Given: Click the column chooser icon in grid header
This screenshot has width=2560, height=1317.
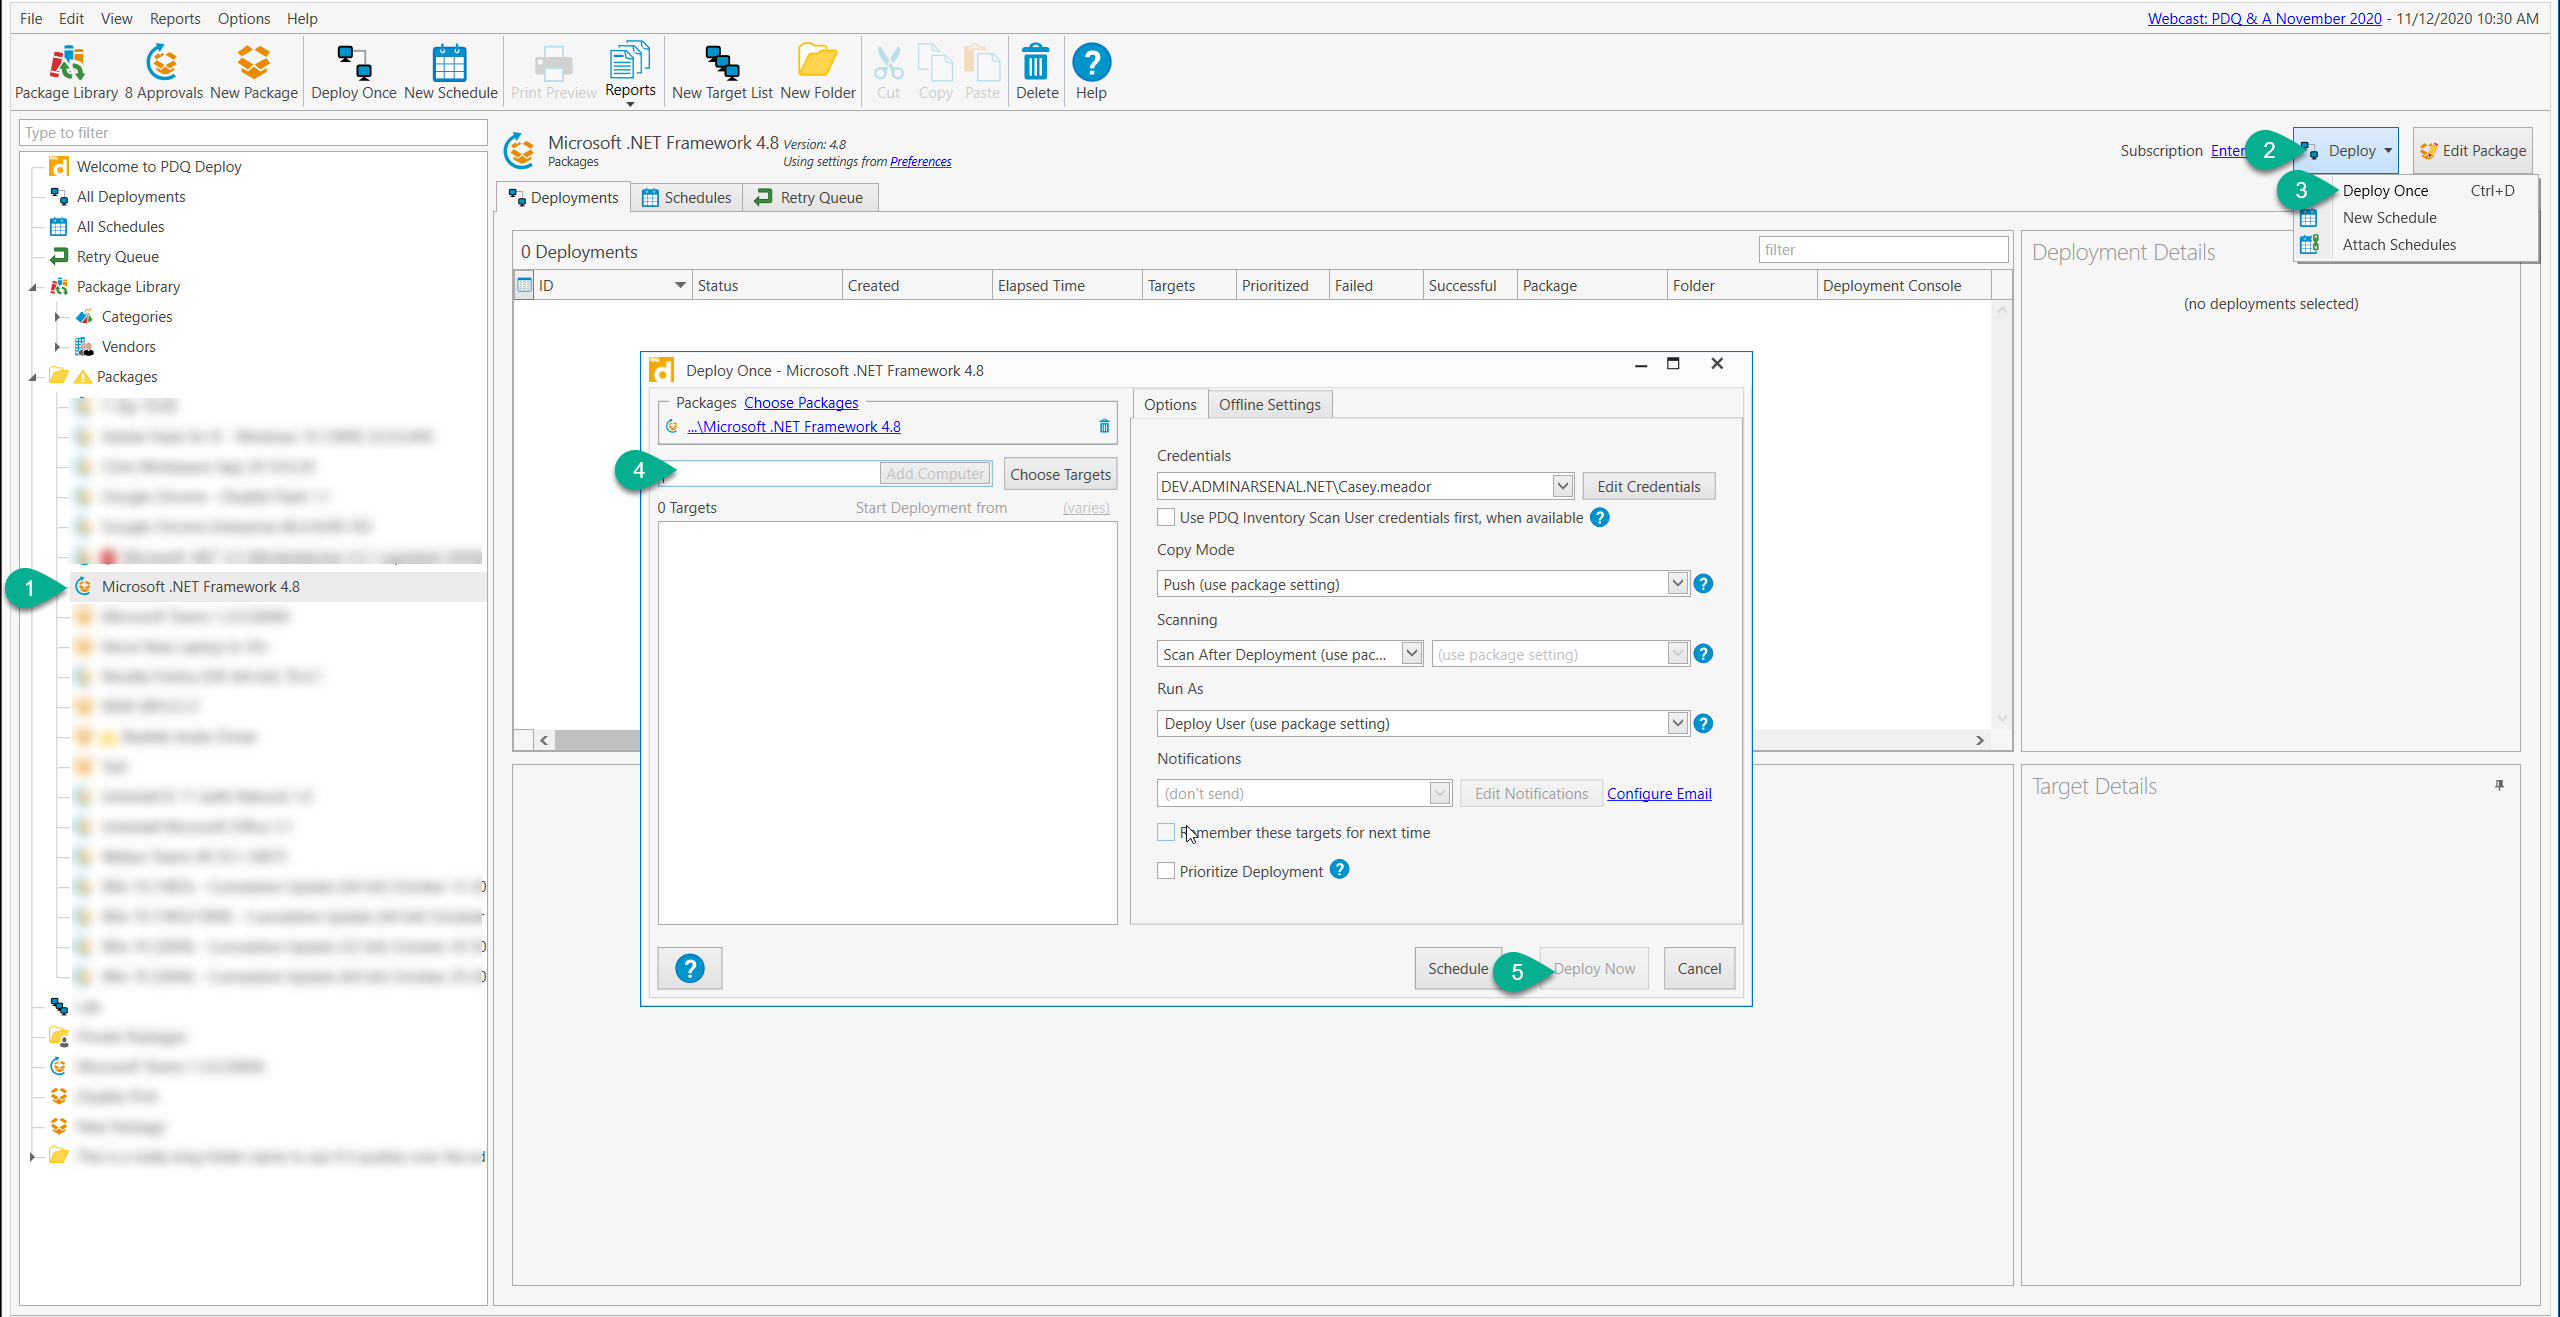Looking at the screenshot, I should point(525,285).
